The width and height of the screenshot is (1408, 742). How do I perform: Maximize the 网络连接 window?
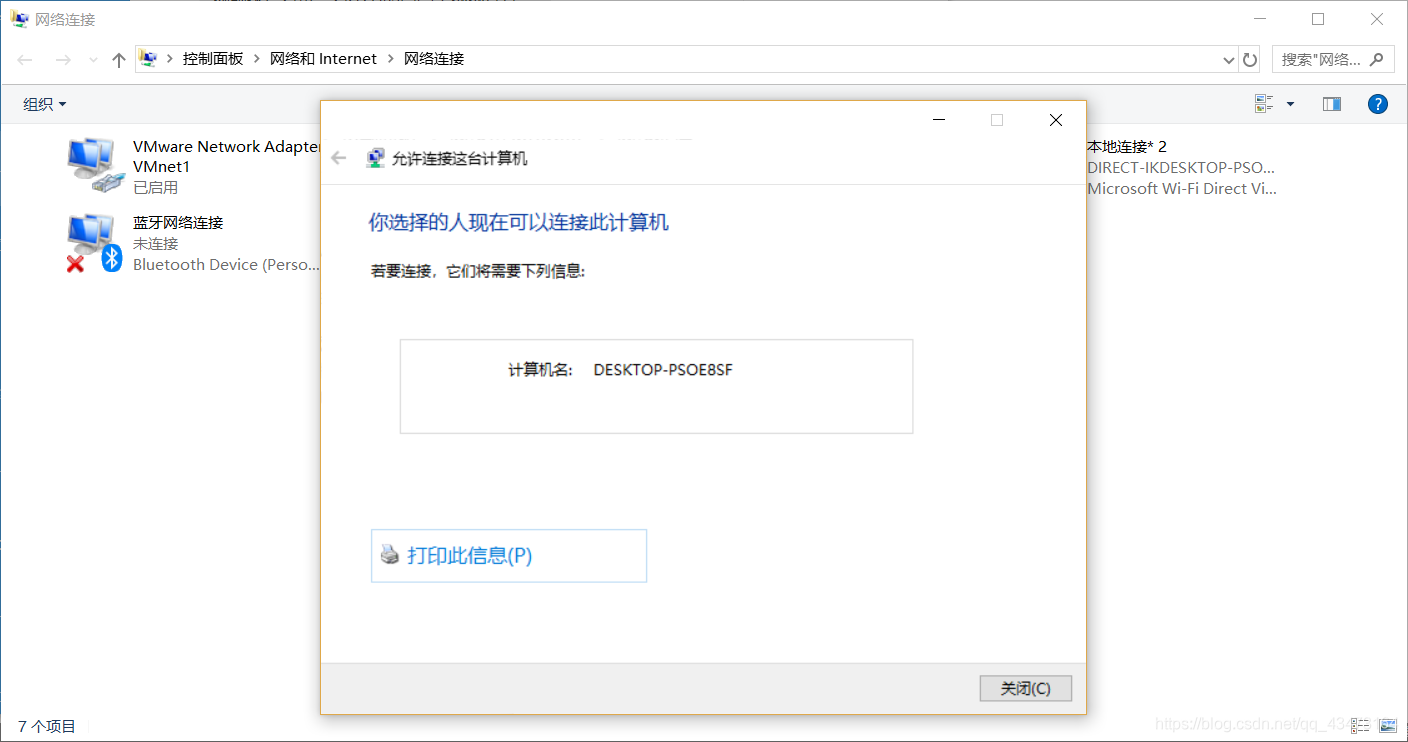point(1318,19)
